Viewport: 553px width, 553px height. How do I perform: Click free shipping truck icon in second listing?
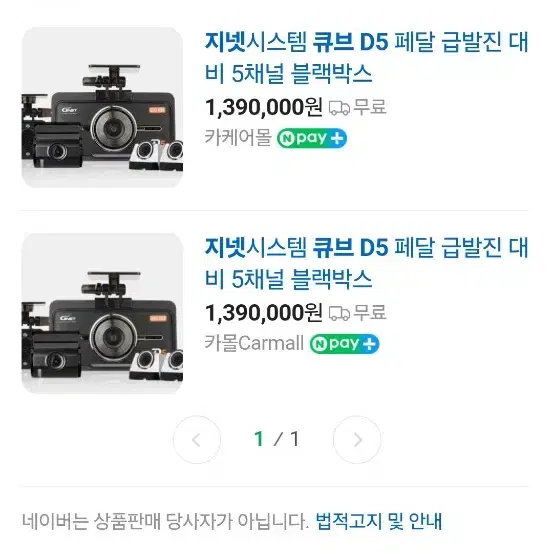pos(339,313)
